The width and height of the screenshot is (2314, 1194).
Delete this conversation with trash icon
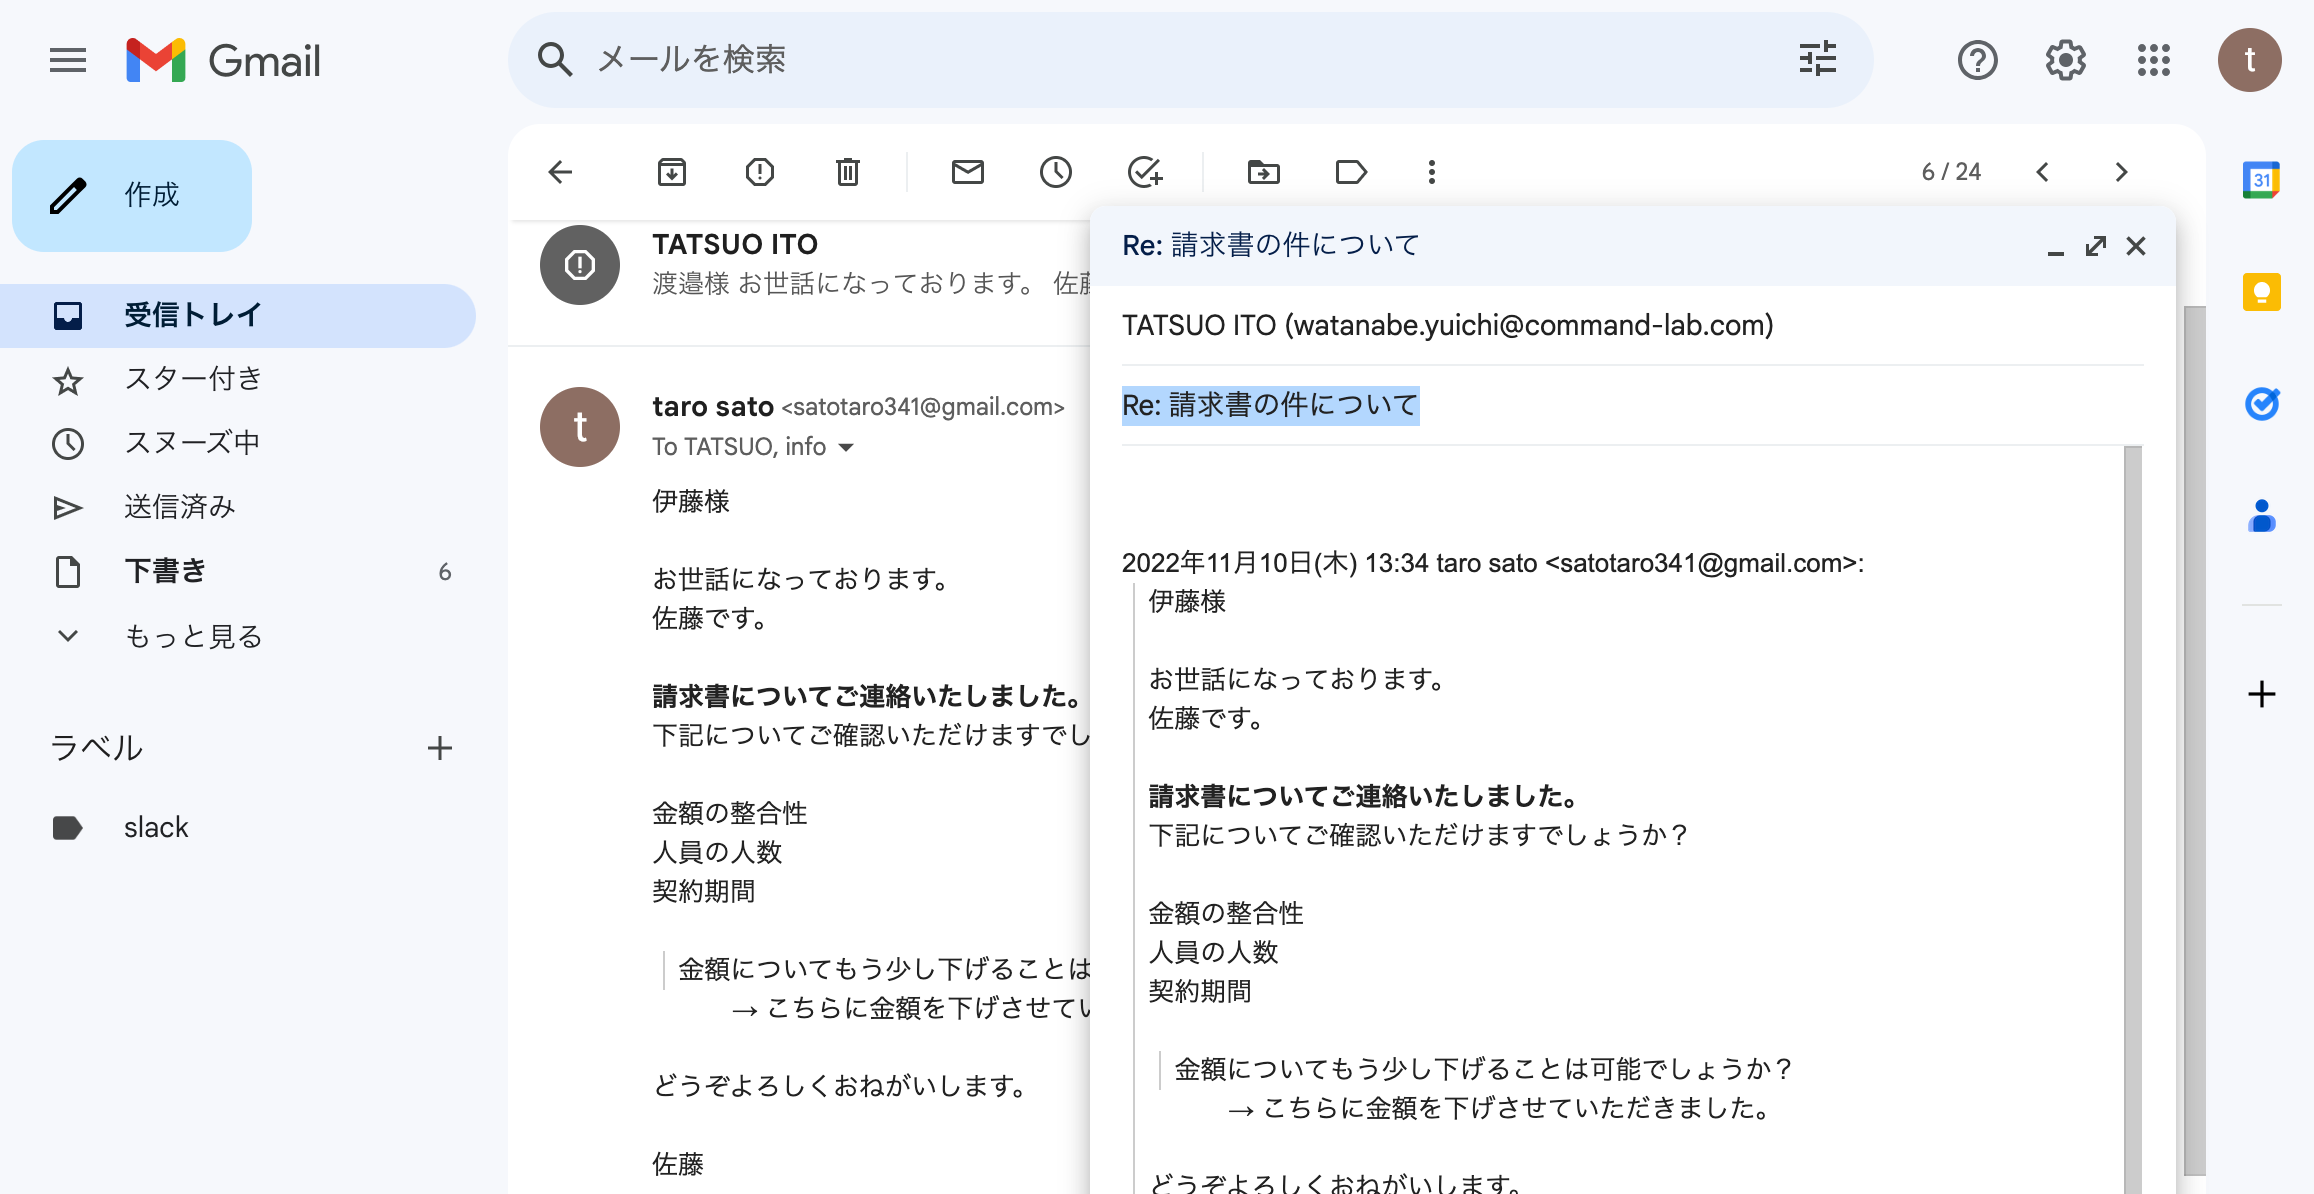848,172
